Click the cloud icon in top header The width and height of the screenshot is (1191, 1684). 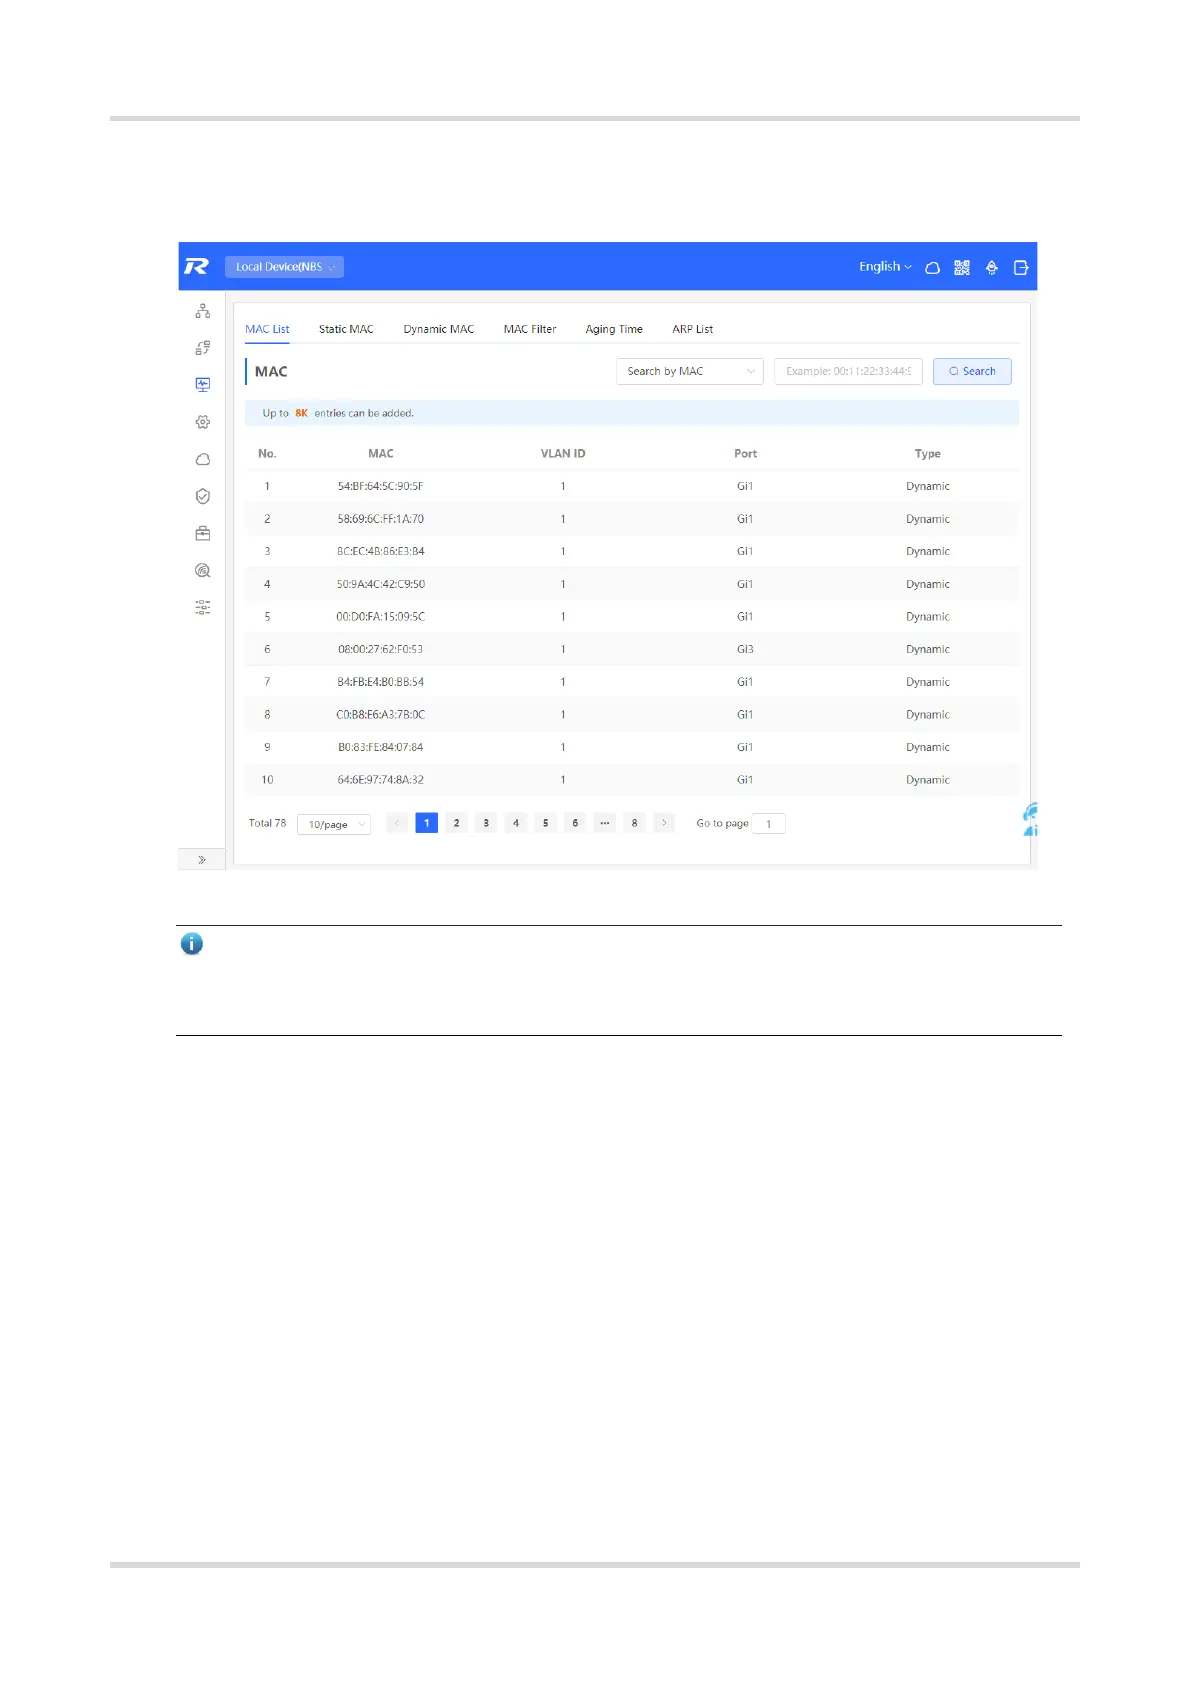(932, 267)
